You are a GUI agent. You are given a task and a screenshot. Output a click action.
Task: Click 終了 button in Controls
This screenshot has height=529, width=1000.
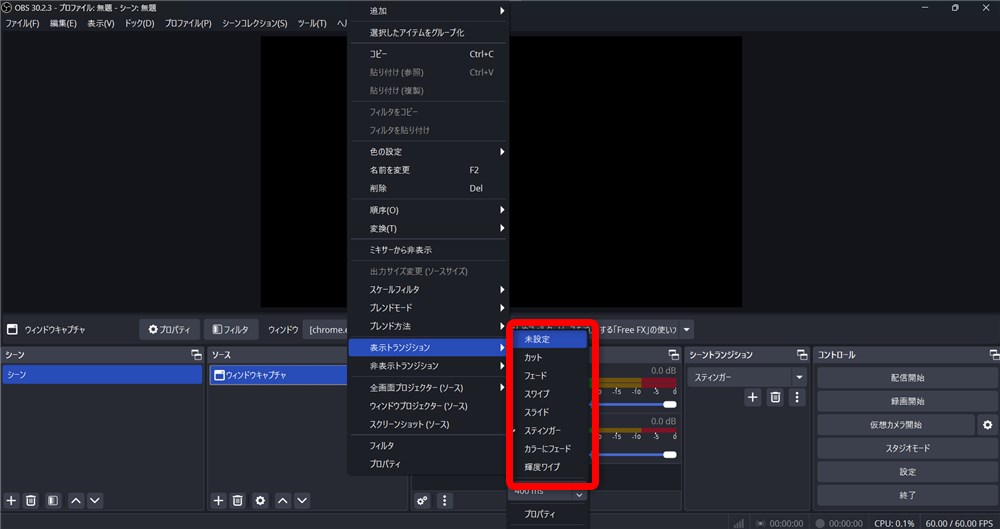[x=907, y=495]
